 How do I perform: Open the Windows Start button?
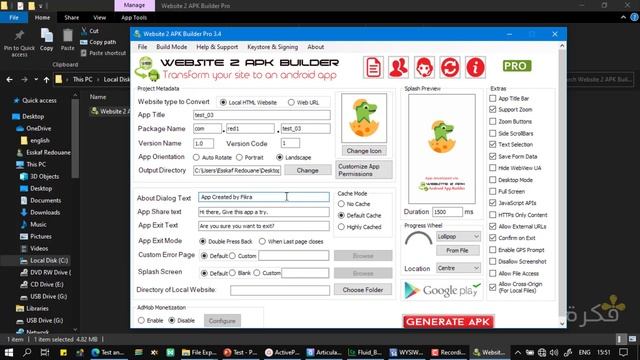click(9, 352)
